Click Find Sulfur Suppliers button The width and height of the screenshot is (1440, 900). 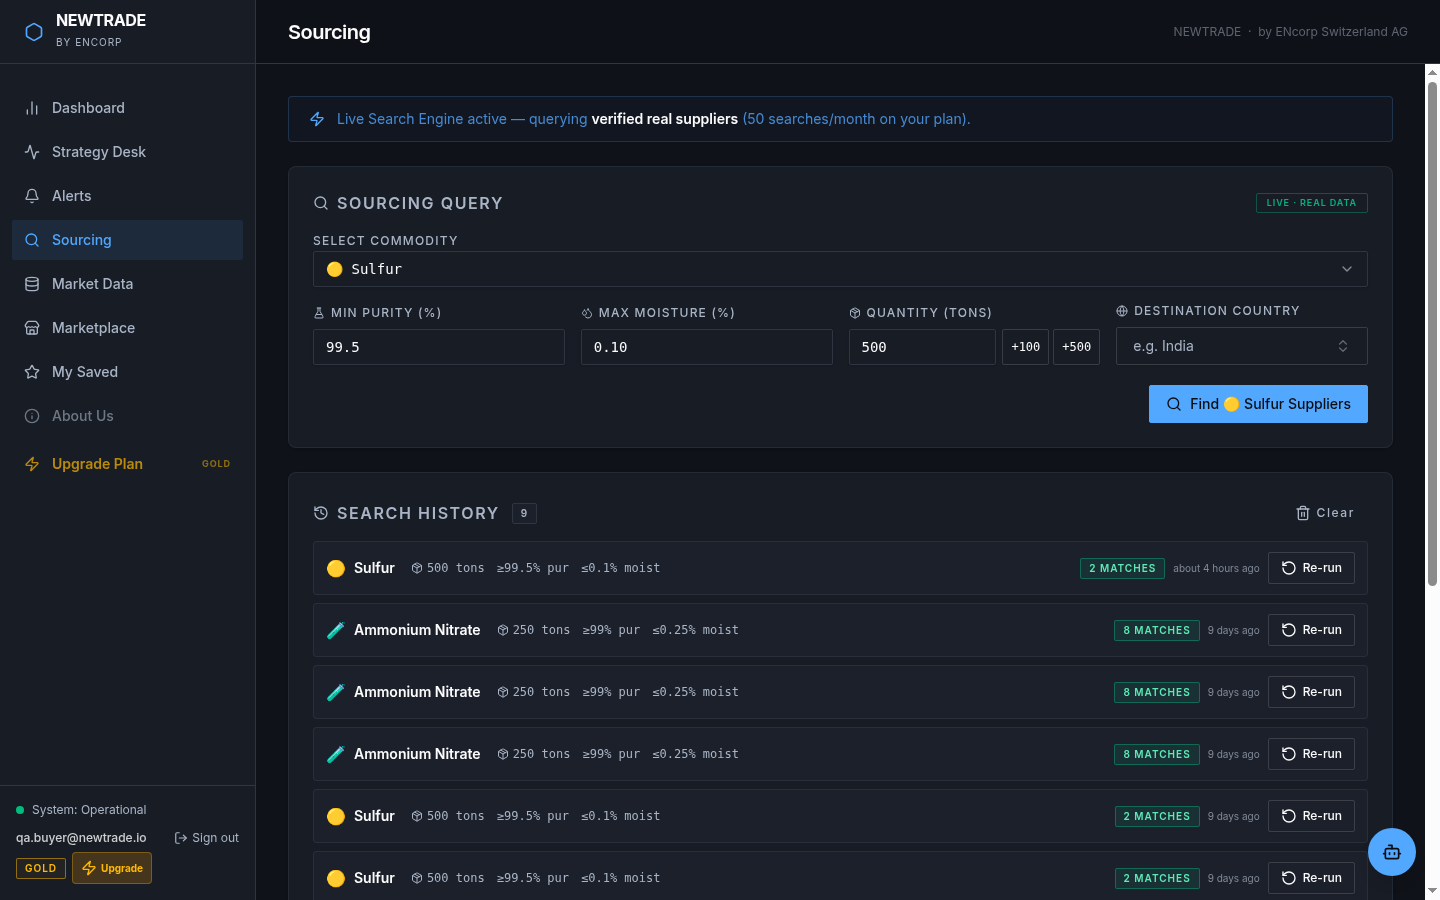click(x=1258, y=404)
